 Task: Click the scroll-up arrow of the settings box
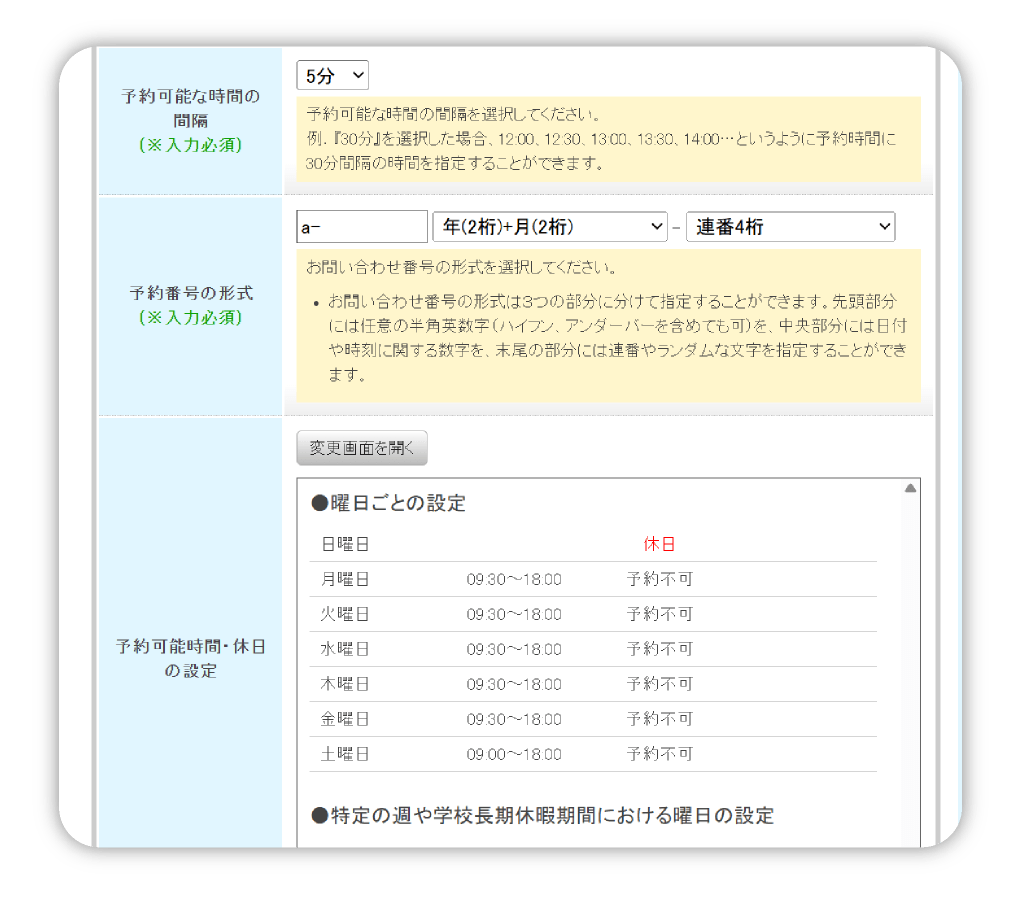click(x=910, y=488)
